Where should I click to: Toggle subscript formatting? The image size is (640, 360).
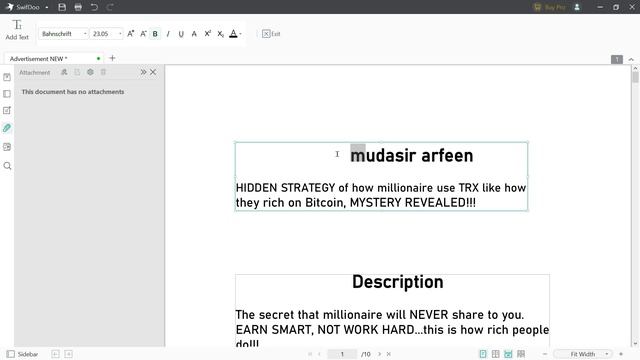[x=220, y=34]
